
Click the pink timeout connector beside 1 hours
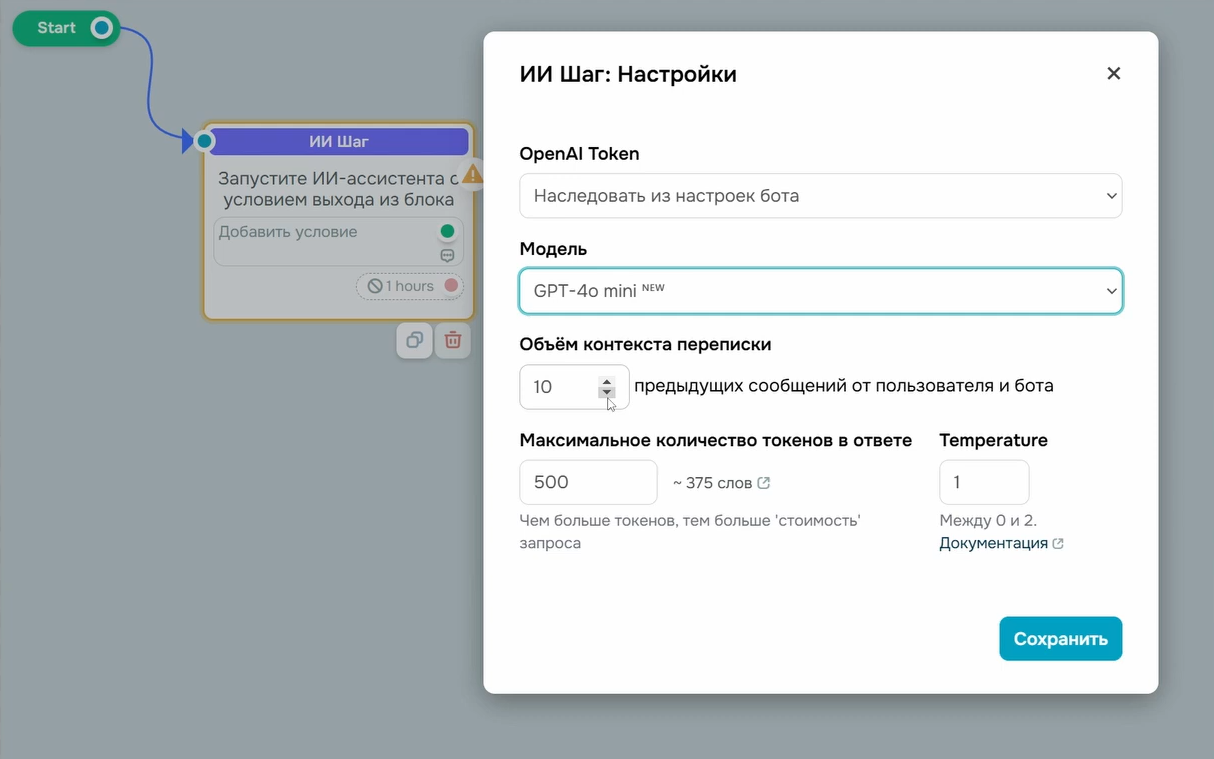coord(451,286)
